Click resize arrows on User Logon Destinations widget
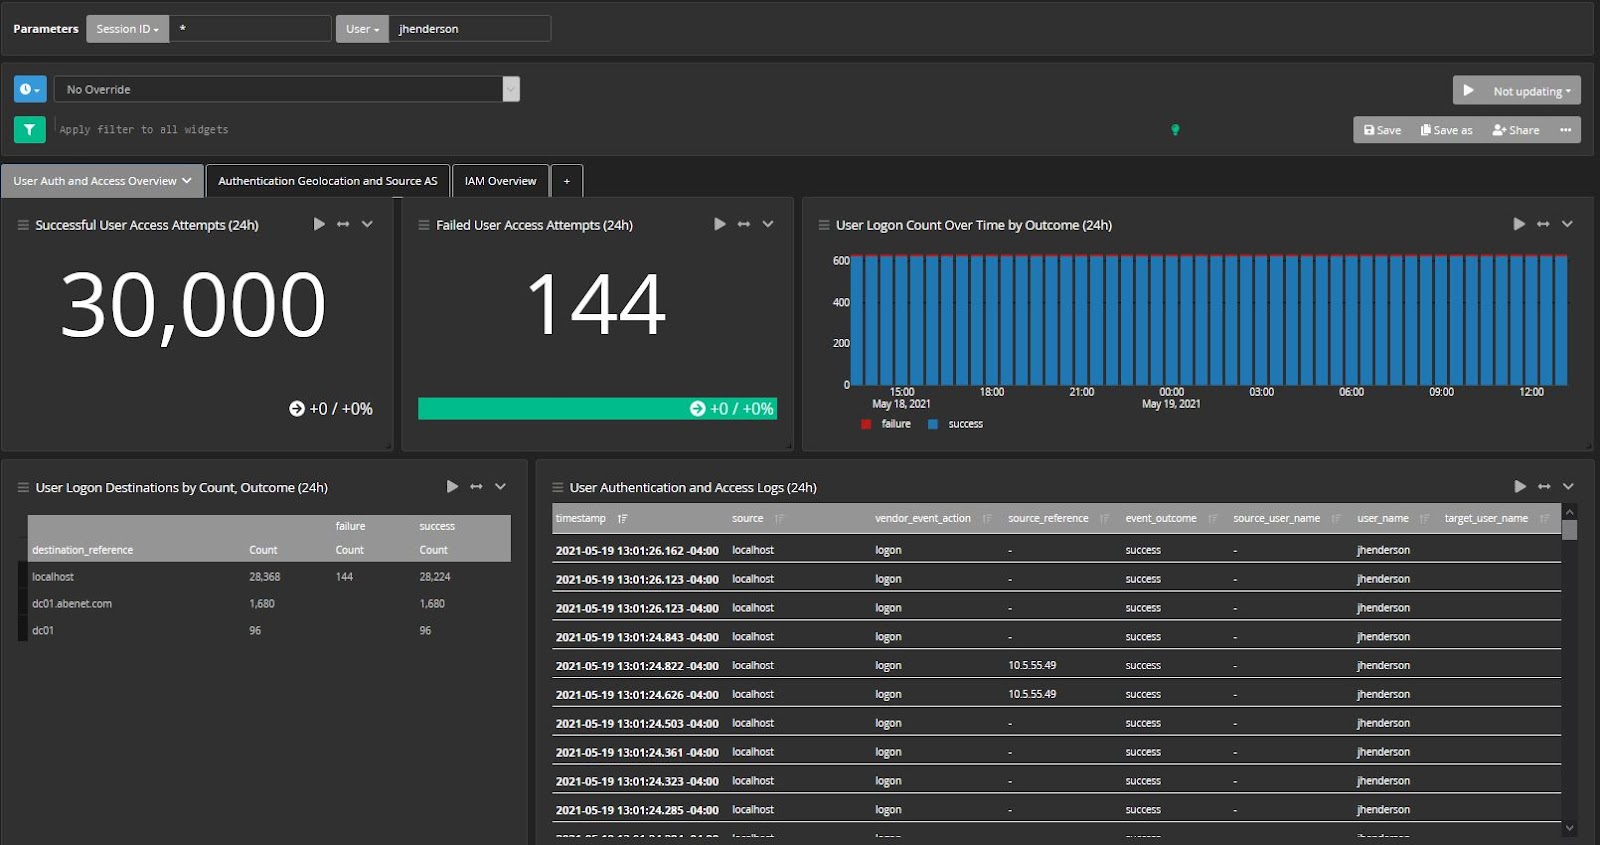The width and height of the screenshot is (1600, 845). click(476, 486)
